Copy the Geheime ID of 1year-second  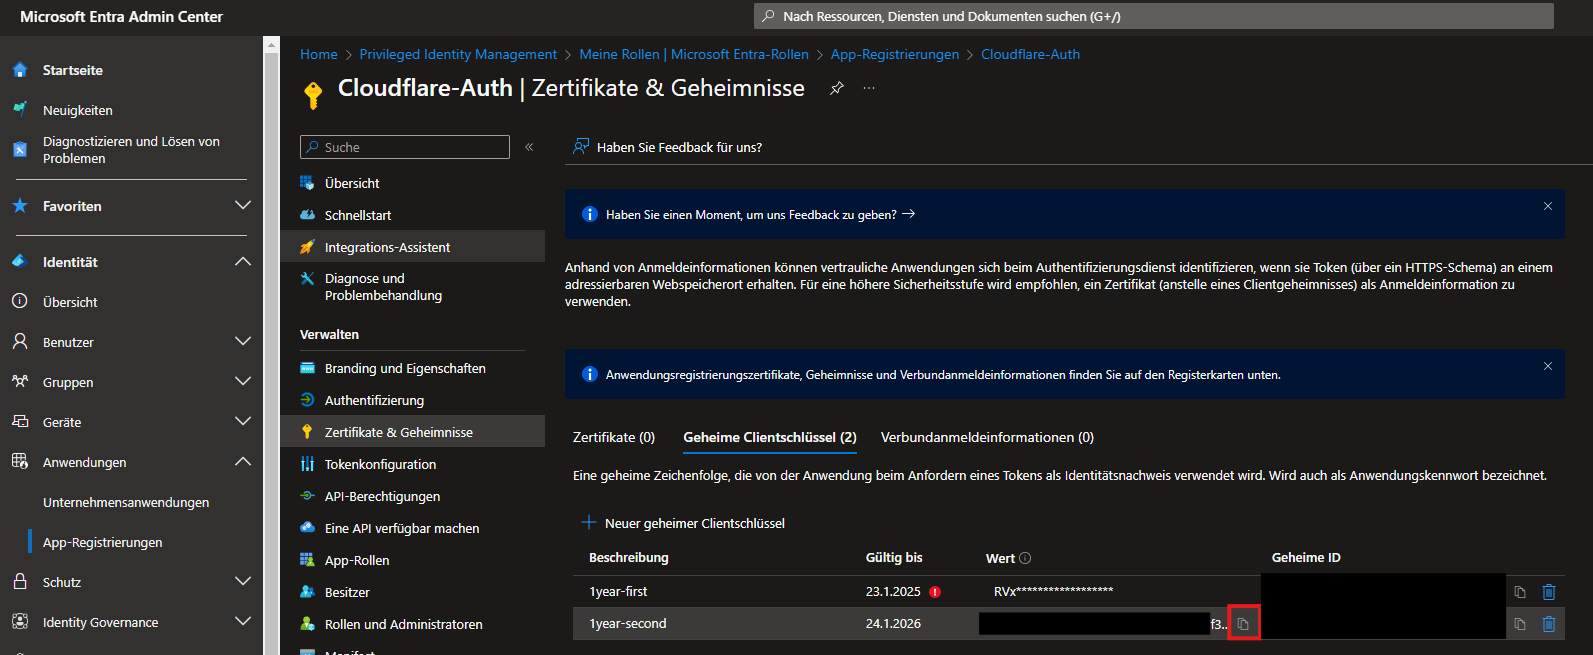[1520, 624]
